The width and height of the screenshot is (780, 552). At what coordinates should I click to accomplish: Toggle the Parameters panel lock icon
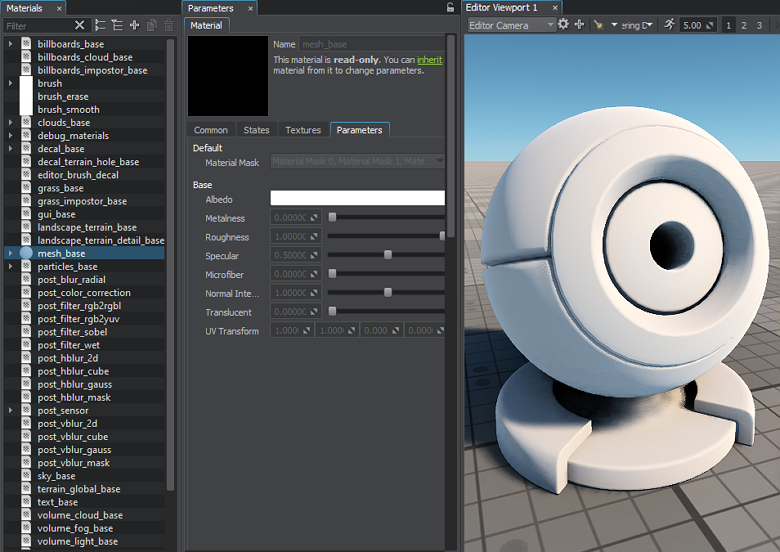[450, 8]
